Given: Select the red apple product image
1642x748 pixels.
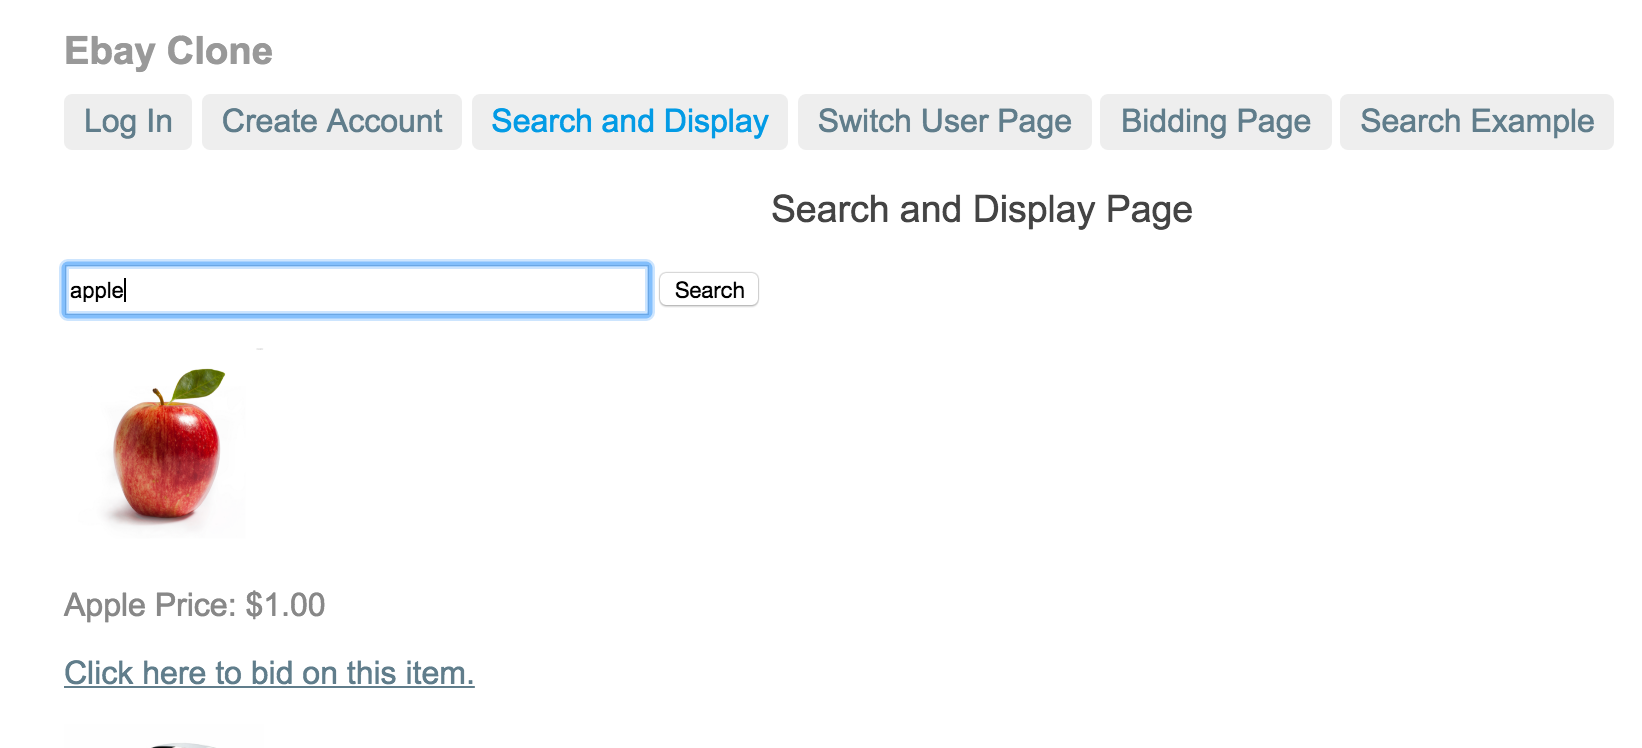Looking at the screenshot, I should [x=165, y=445].
